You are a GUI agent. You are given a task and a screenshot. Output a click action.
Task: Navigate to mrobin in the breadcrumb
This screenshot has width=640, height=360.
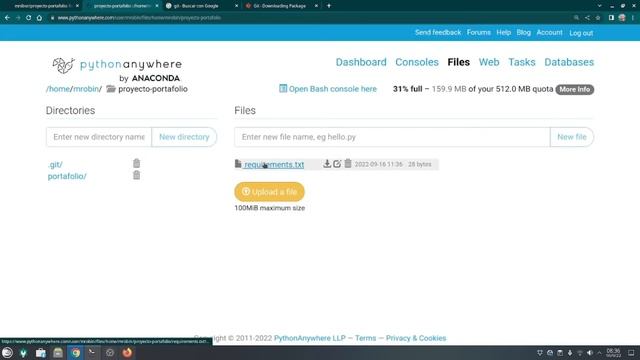pyautogui.click(x=86, y=89)
